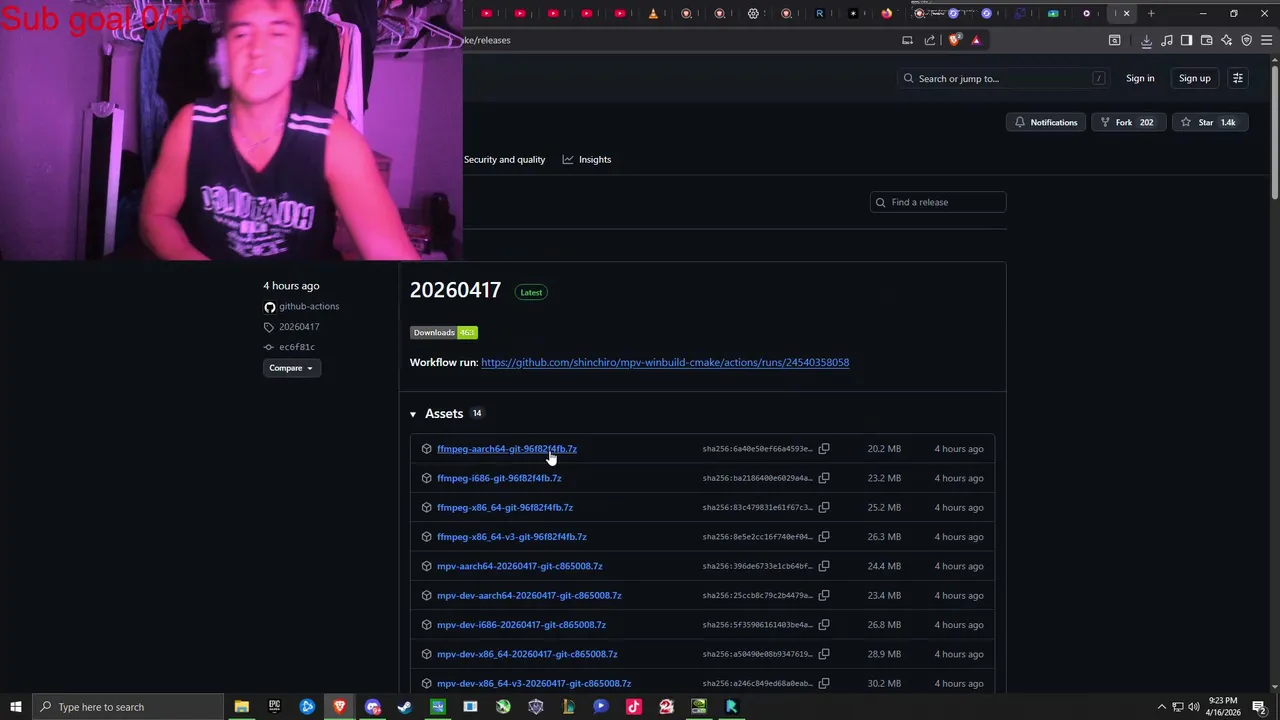Focus GitHub Search or jump to field

[1004, 78]
